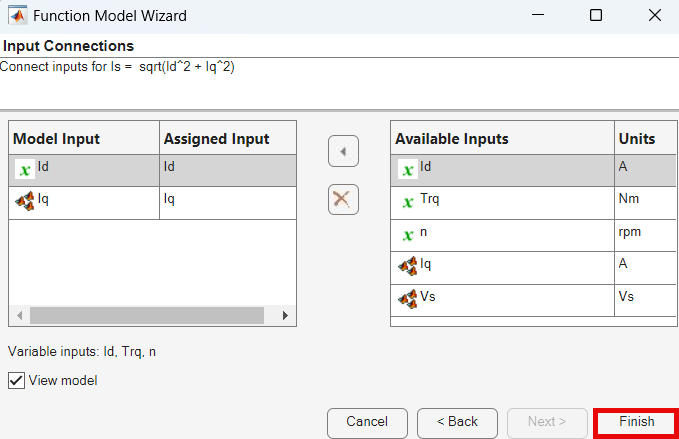Click the Variable inputs: Id, Trq, n text

click(82, 352)
